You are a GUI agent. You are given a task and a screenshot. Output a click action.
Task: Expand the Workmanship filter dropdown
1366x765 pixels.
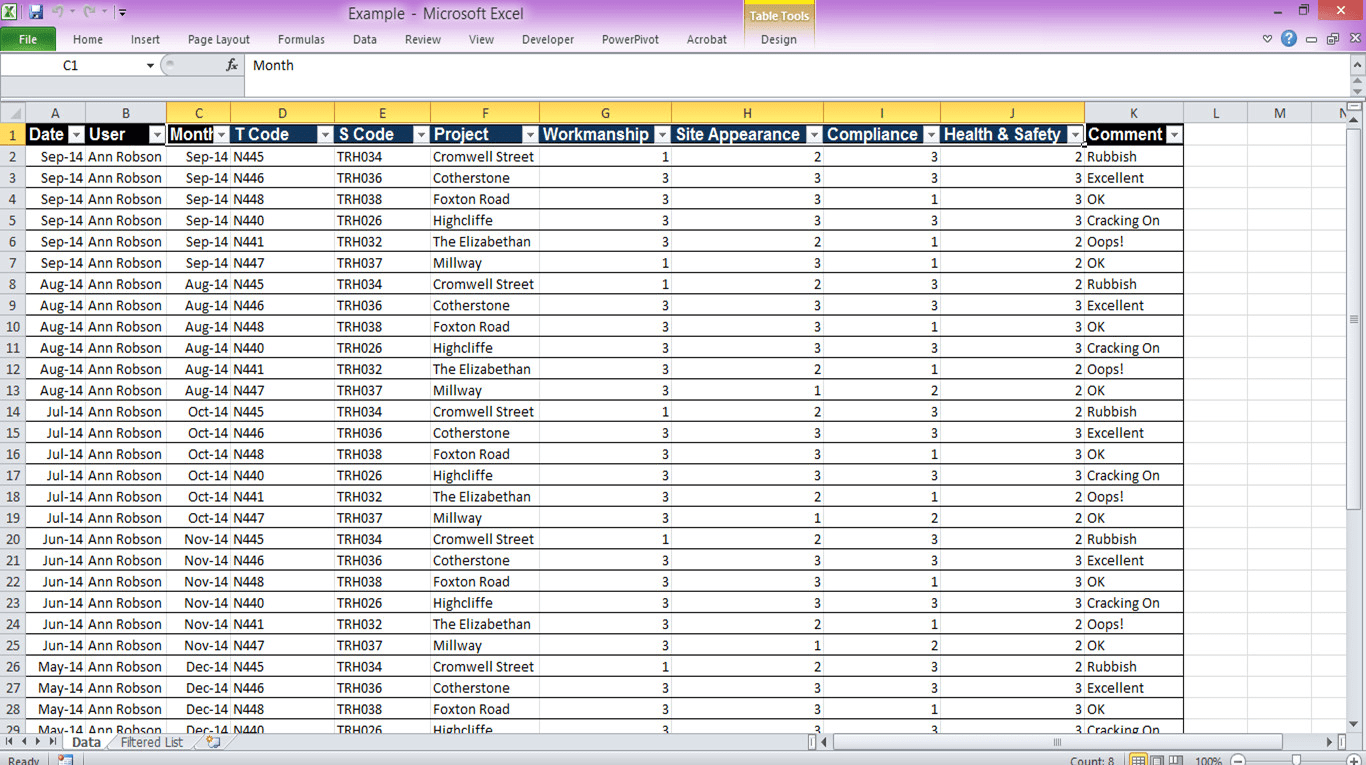662,134
